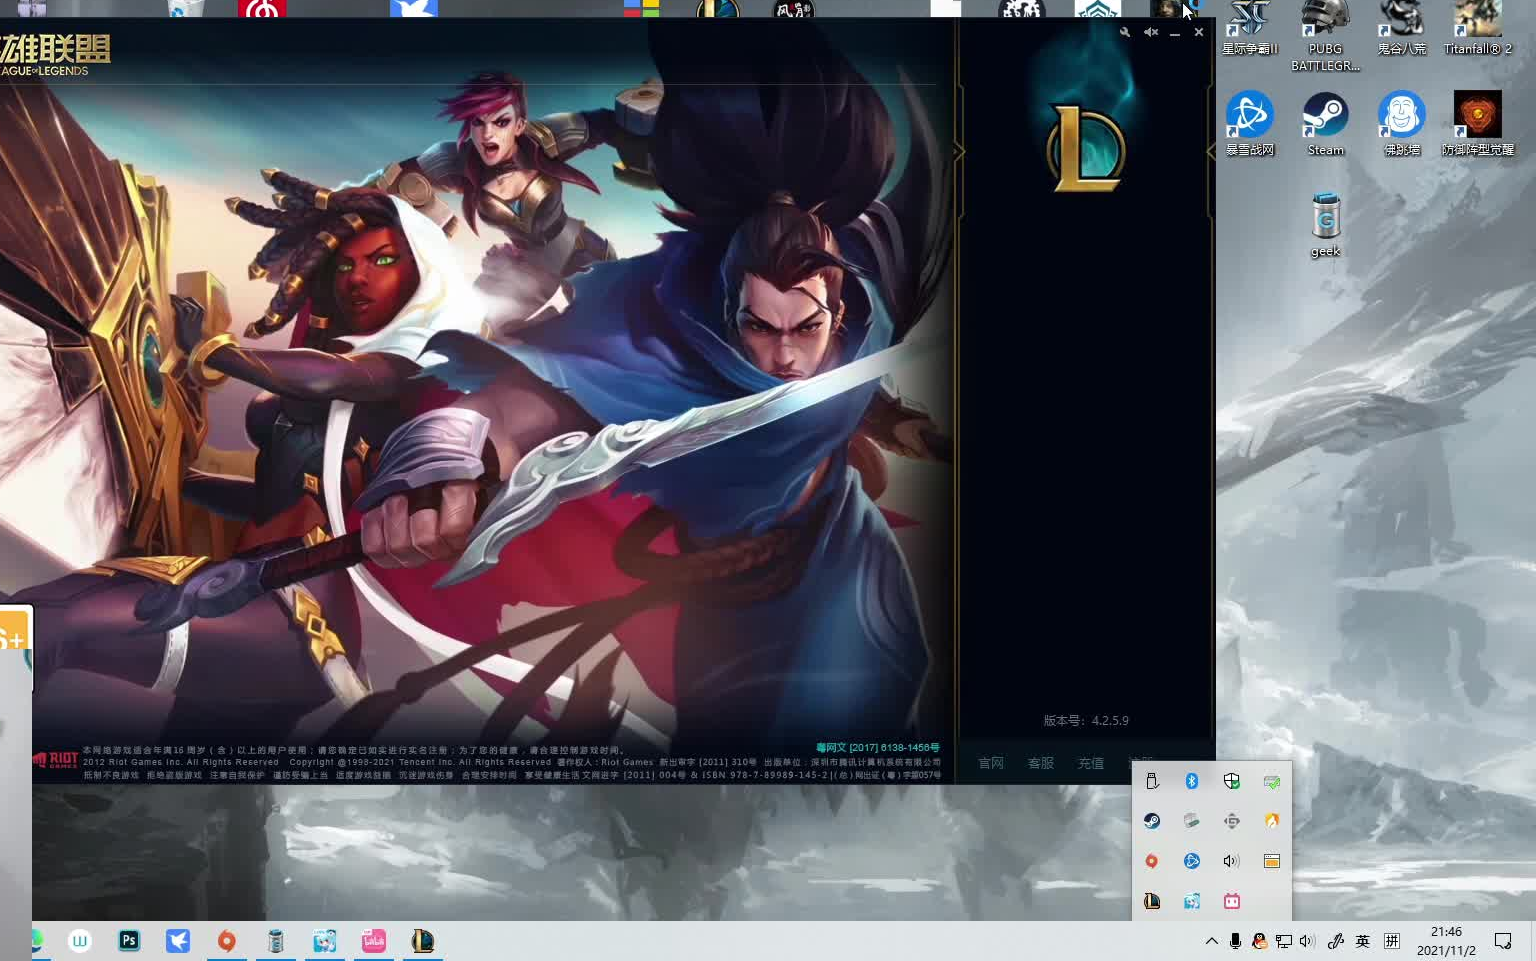Switch input language 英 indicator
The height and width of the screenshot is (961, 1536).
click(1363, 941)
